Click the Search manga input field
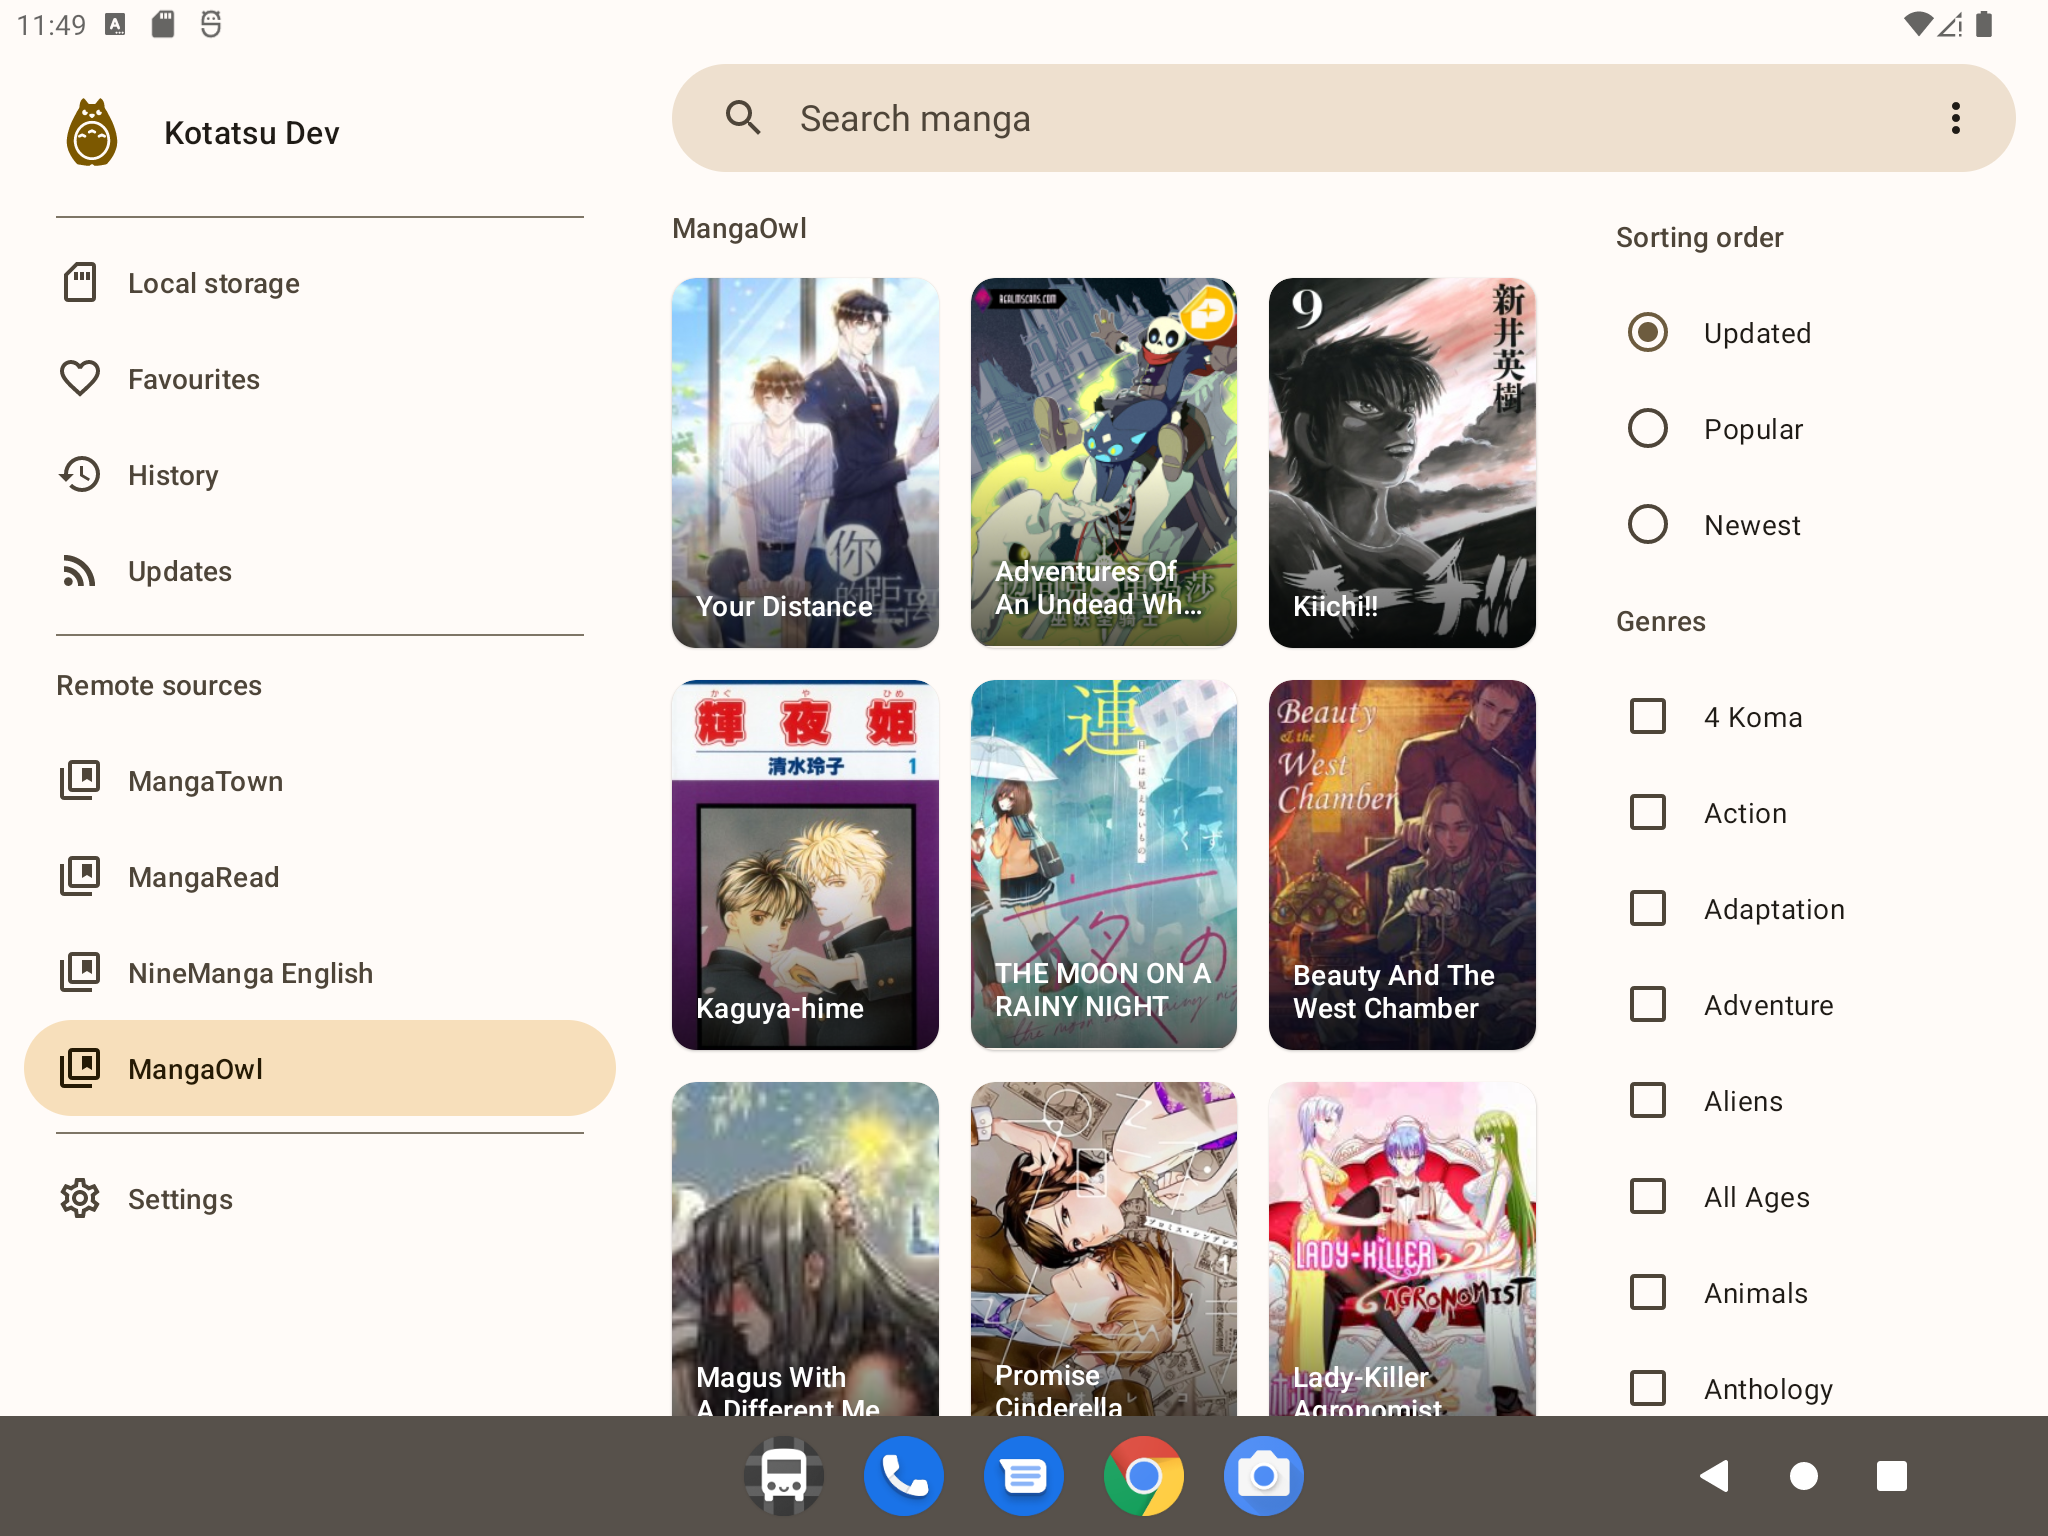 (x=1344, y=118)
